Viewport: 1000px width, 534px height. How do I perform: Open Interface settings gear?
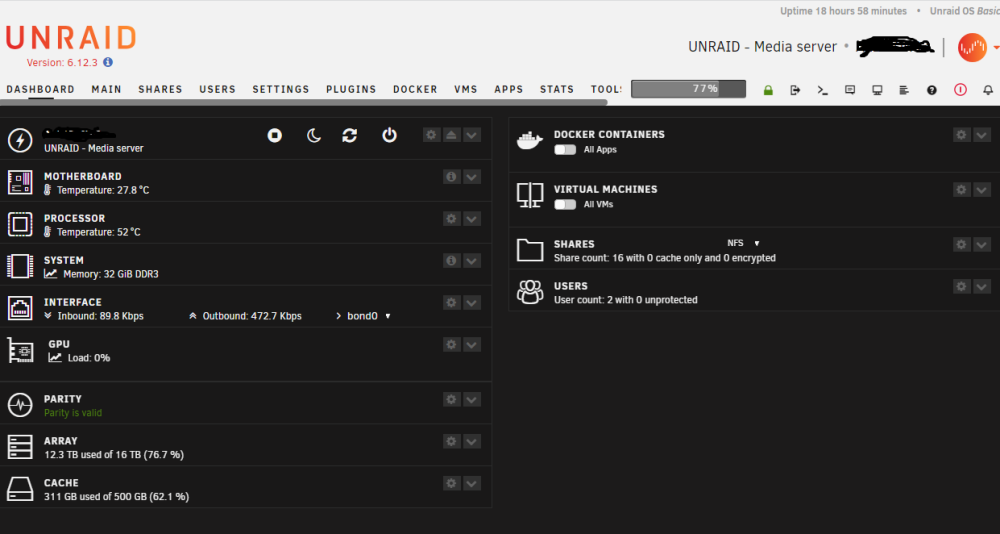pos(452,302)
